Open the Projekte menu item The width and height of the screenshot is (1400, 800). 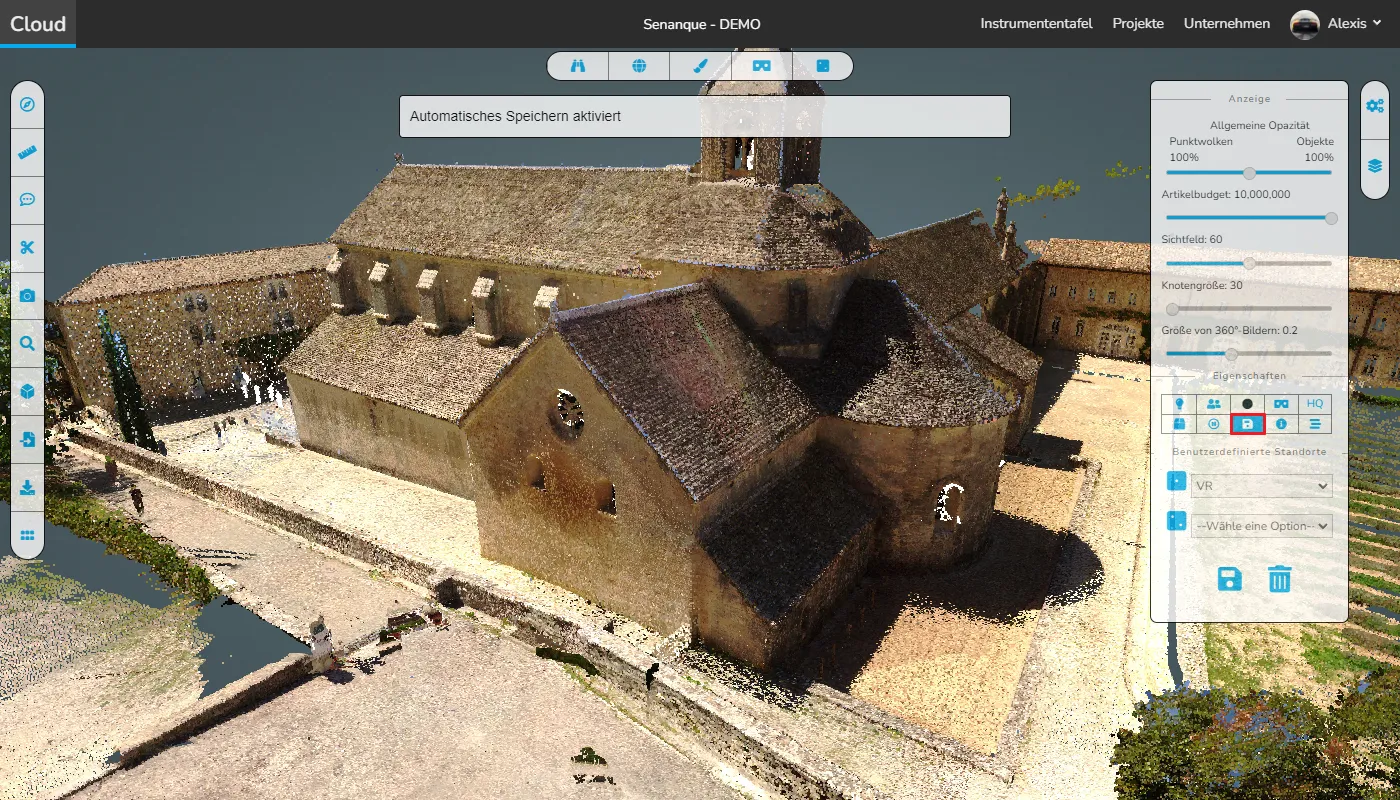pyautogui.click(x=1138, y=24)
